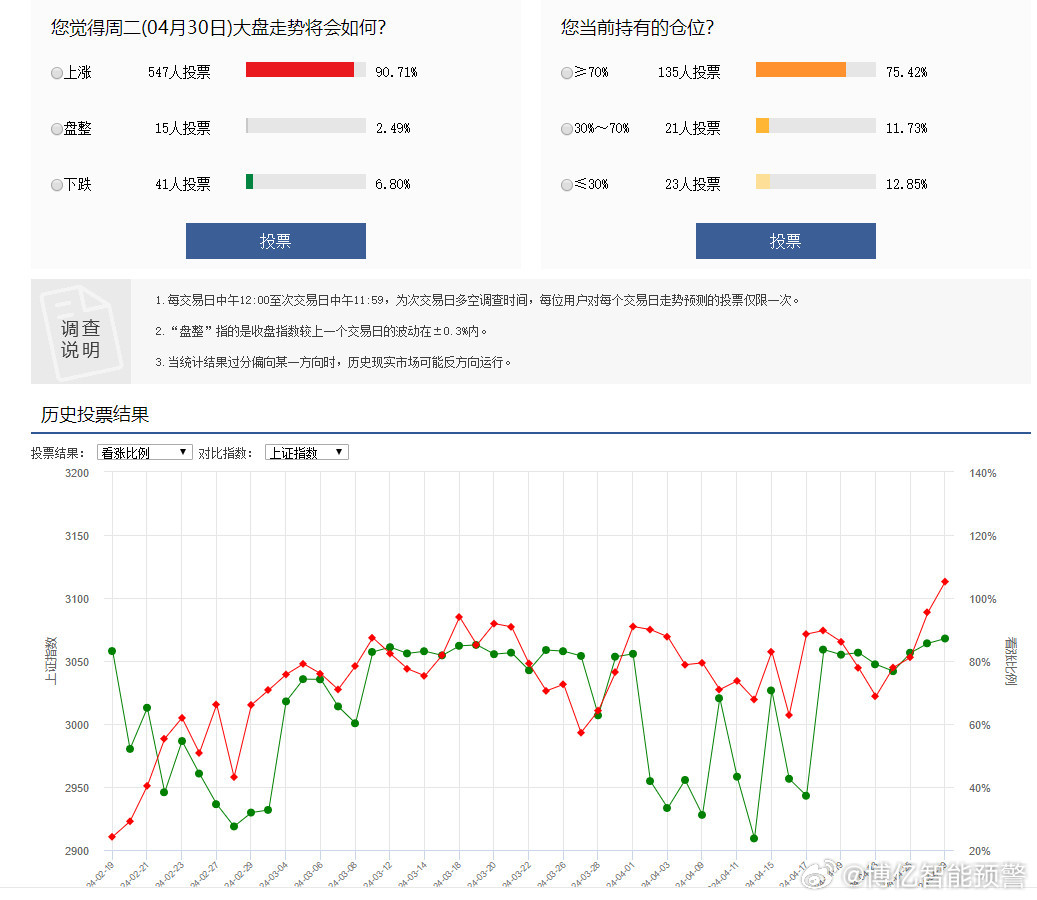Click the right 投票 vote button
The image size is (1037, 900).
785,241
